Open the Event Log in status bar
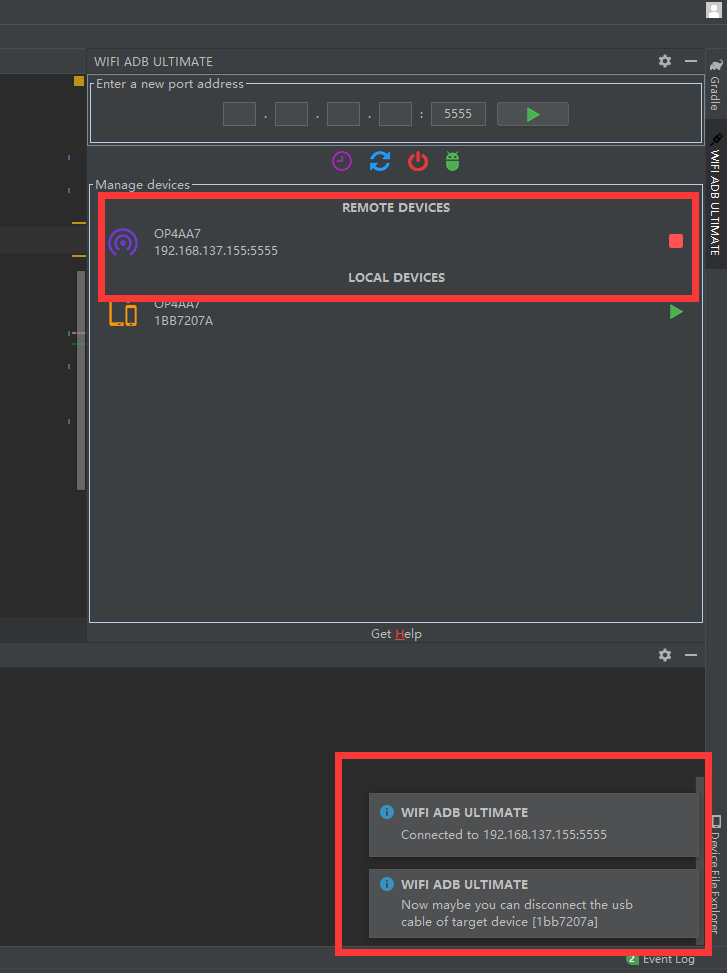The width and height of the screenshot is (727, 973). coord(661,959)
